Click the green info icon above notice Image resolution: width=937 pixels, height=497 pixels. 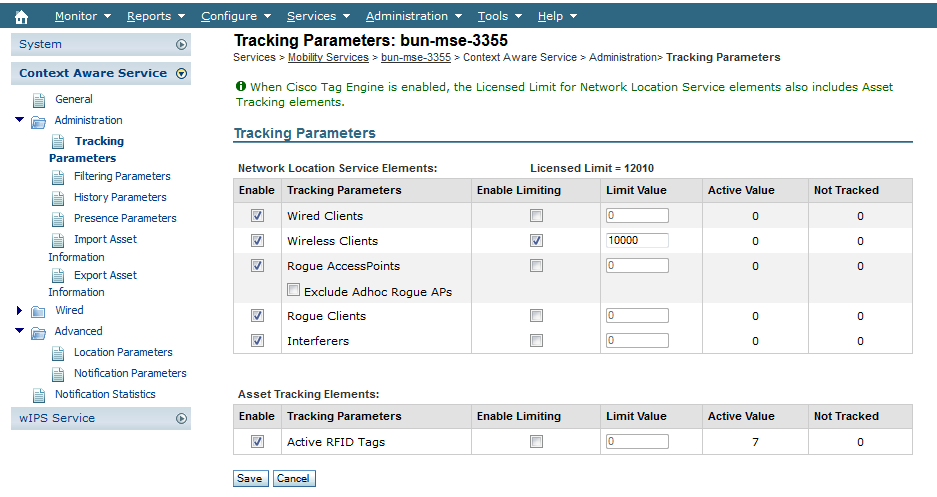click(240, 87)
